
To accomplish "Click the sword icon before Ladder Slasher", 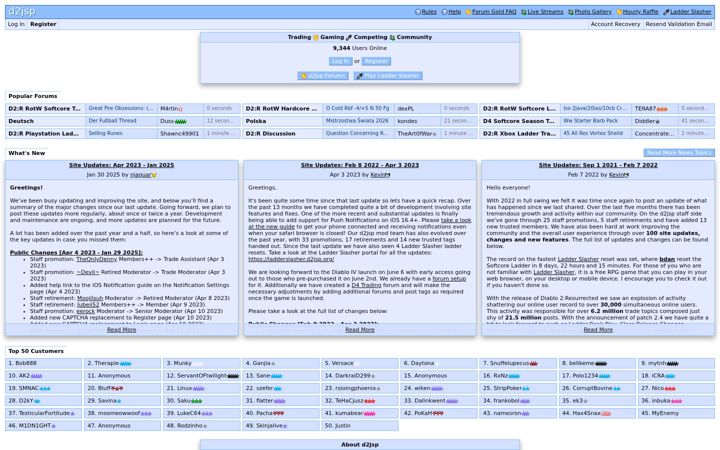I will [666, 12].
